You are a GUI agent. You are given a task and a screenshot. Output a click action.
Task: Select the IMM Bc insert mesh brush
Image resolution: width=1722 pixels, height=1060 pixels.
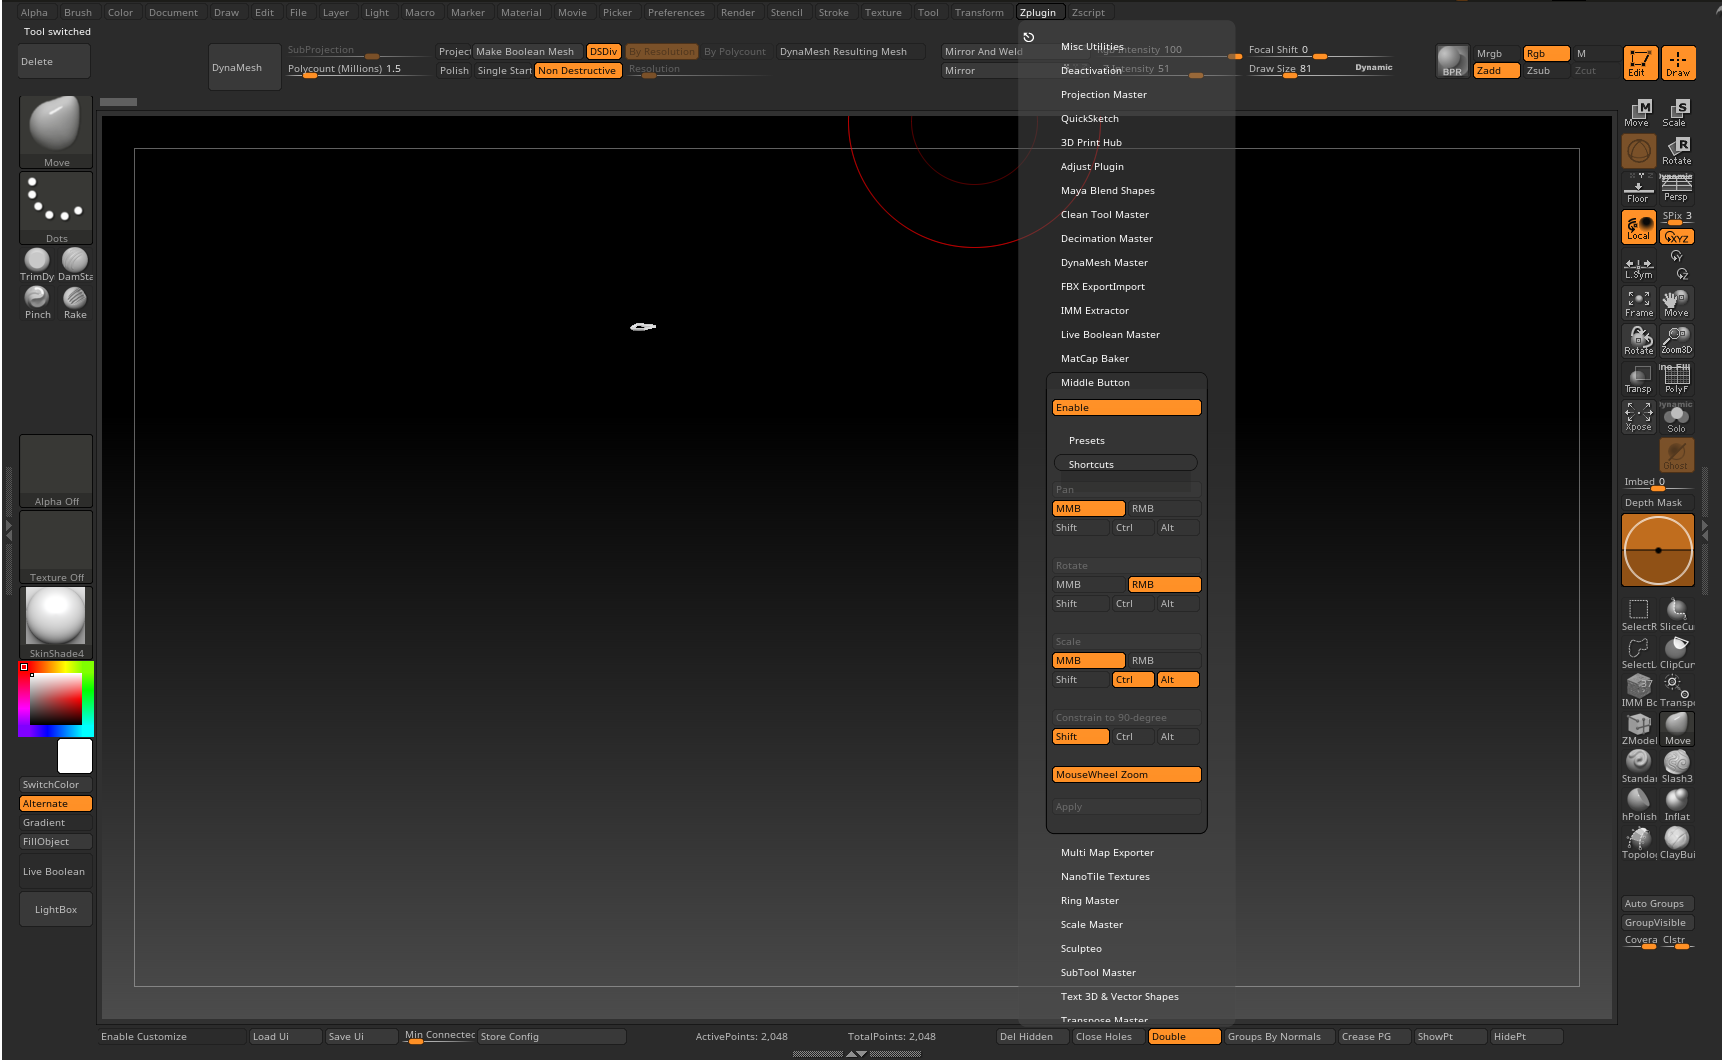coord(1639,690)
